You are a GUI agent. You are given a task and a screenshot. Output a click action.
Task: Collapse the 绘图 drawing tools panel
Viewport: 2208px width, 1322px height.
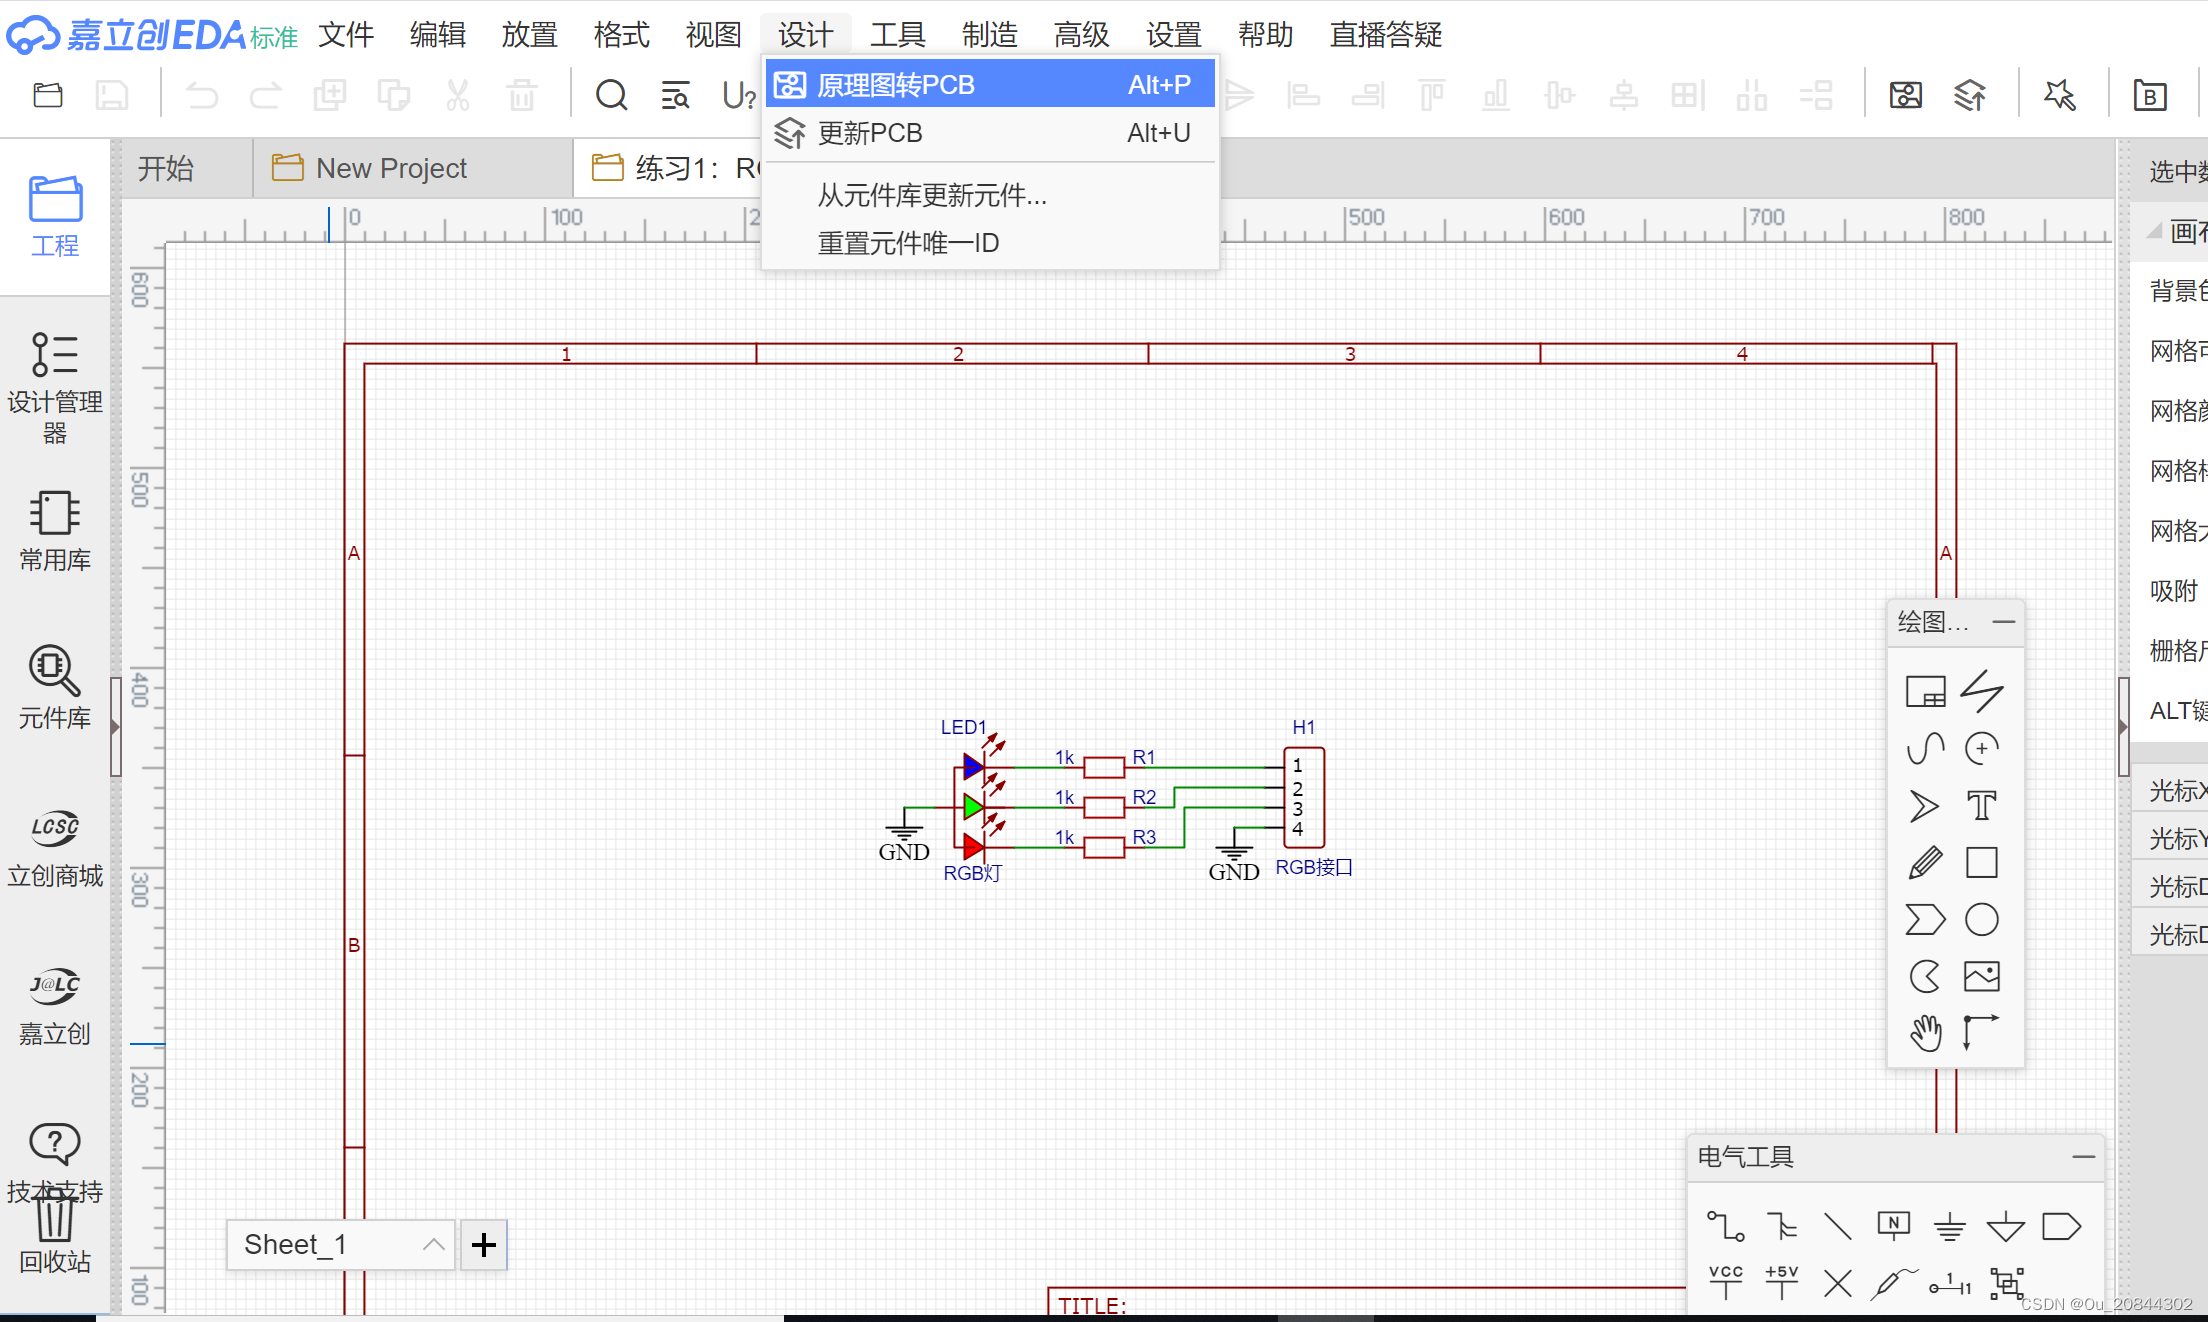(2003, 622)
